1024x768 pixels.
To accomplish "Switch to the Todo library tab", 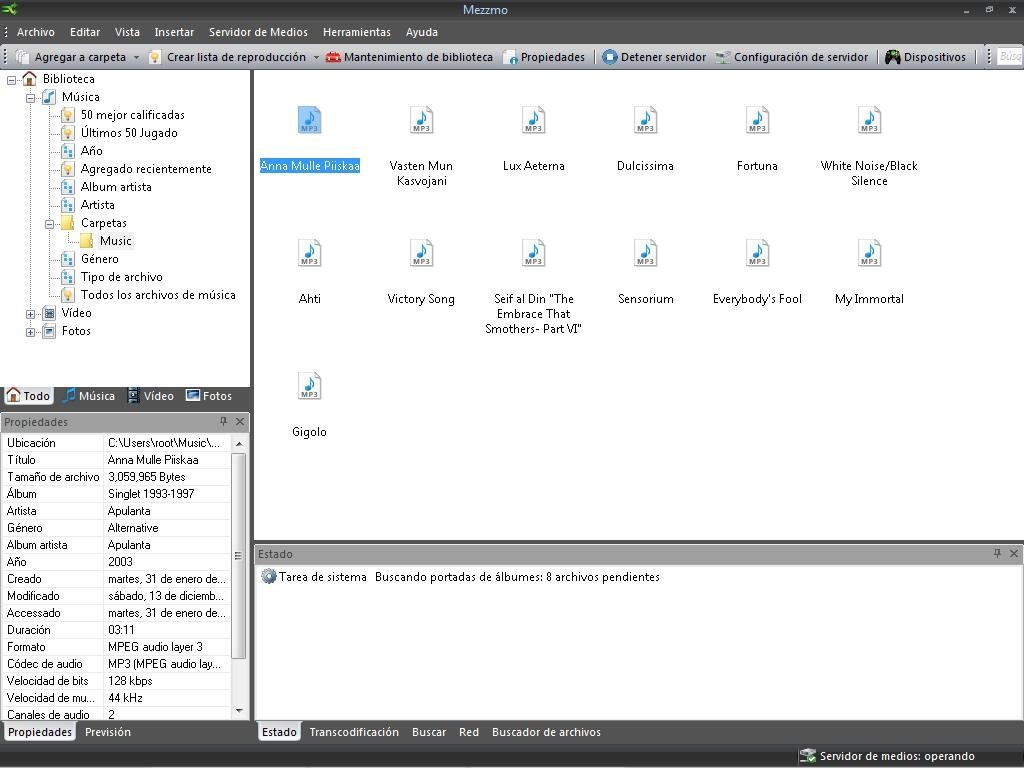I will pyautogui.click(x=28, y=396).
